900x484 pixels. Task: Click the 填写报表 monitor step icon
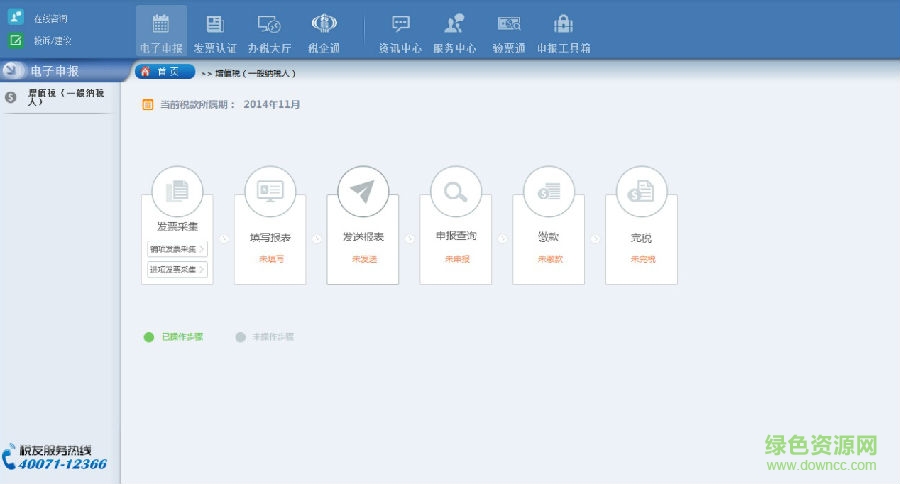pyautogui.click(x=270, y=191)
